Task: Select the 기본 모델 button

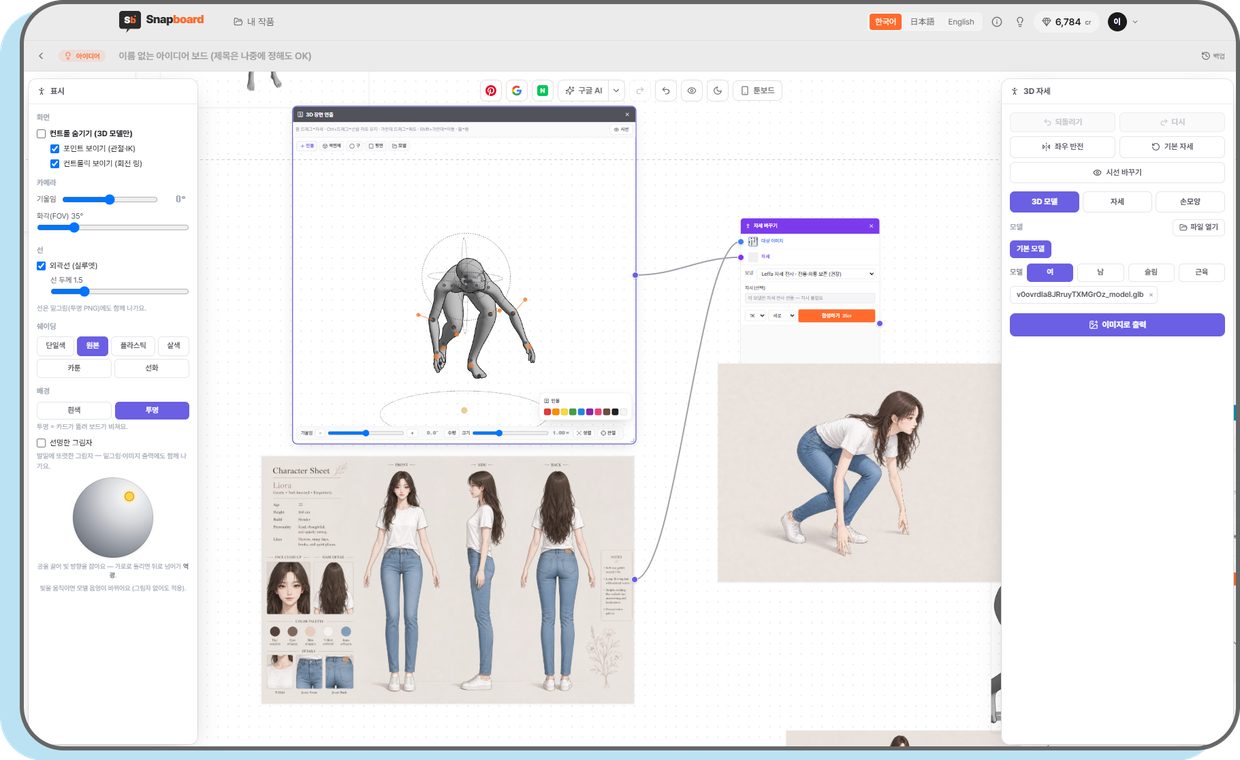Action: (1030, 249)
